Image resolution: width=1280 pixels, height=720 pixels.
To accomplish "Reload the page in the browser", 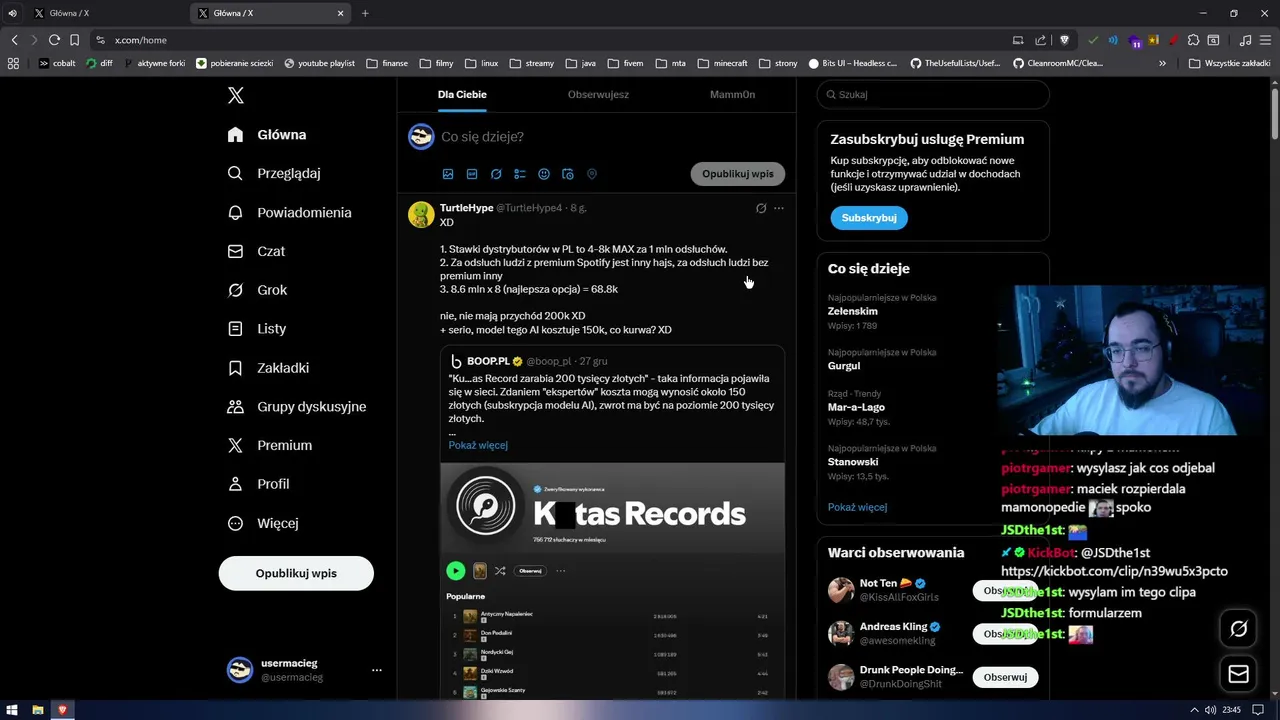I will (x=54, y=40).
